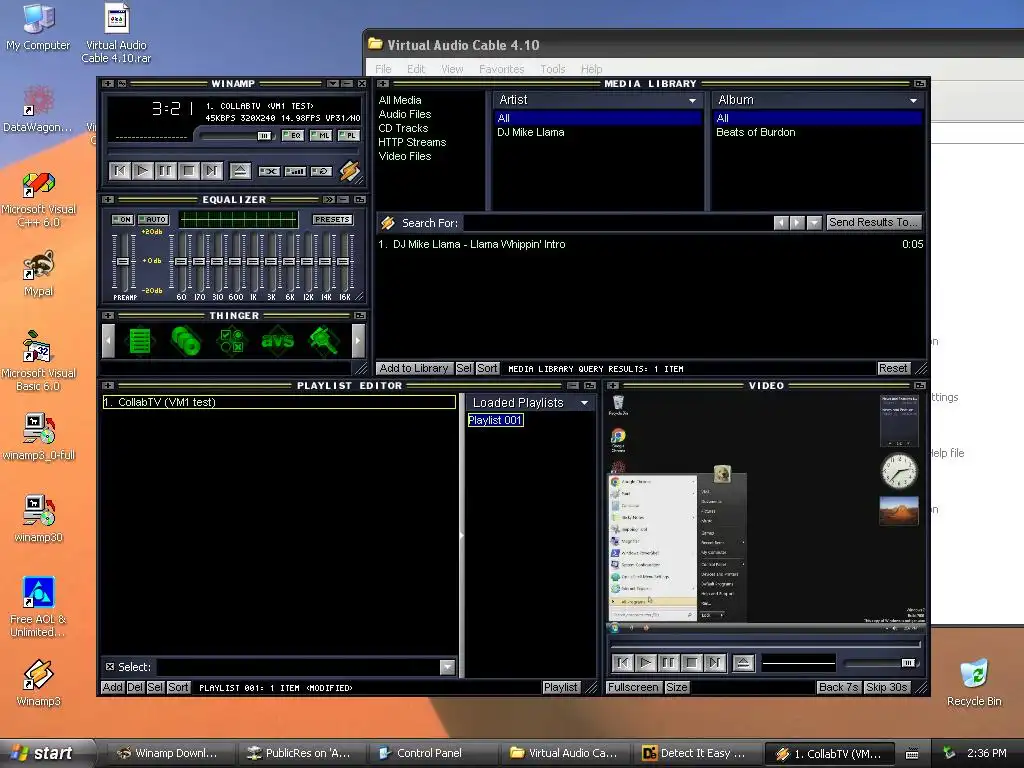Select artist DJ Mike Llama
This screenshot has width=1024, height=768.
[530, 132]
